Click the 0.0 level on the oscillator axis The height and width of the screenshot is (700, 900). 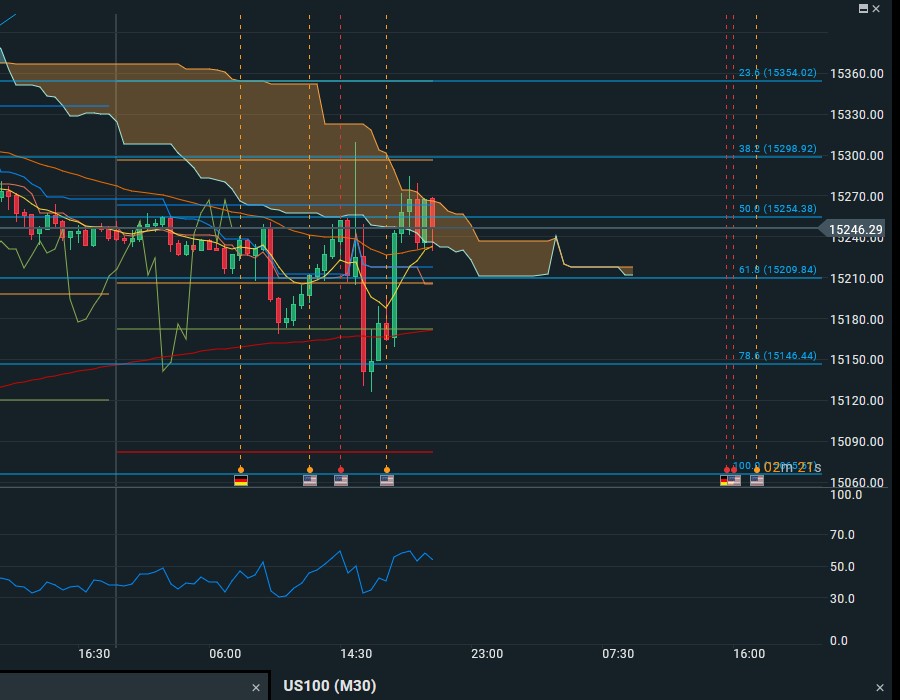coord(839,641)
